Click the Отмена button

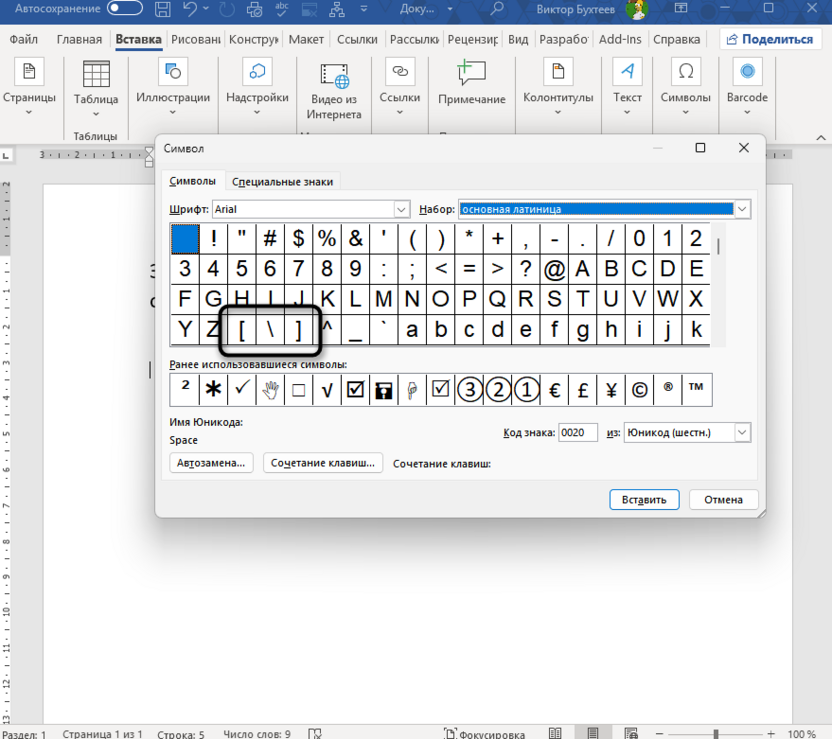coord(723,500)
